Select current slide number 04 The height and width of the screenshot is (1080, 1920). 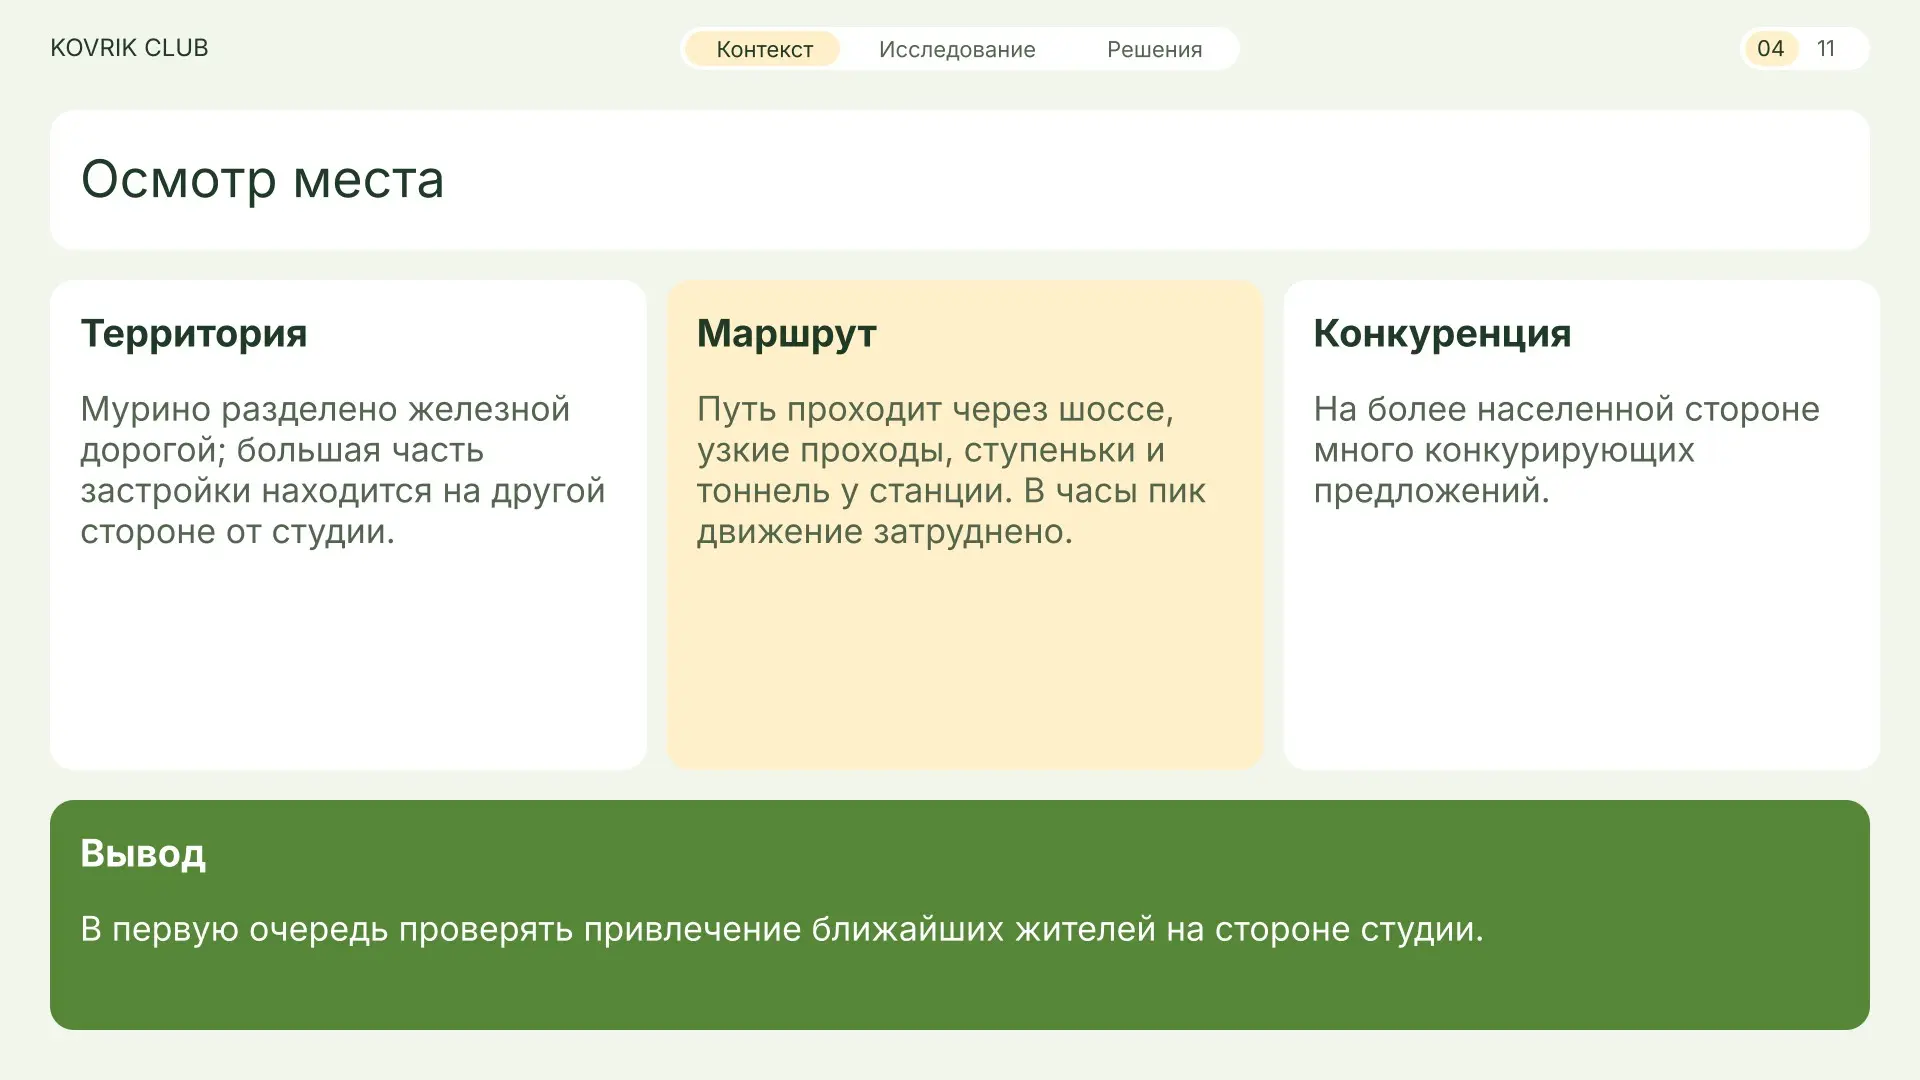tap(1770, 49)
